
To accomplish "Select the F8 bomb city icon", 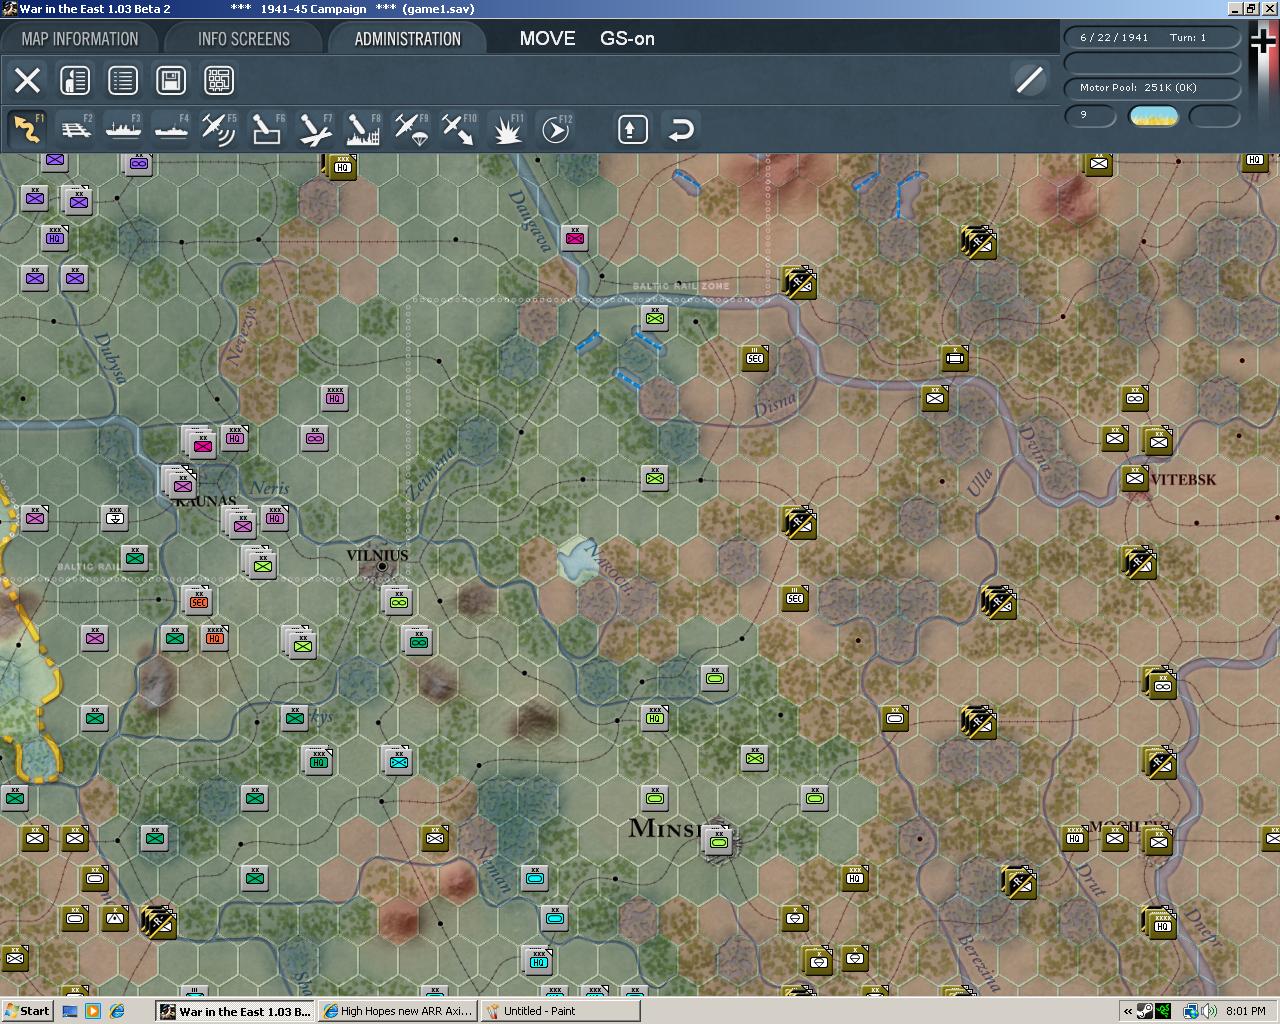I will 363,129.
